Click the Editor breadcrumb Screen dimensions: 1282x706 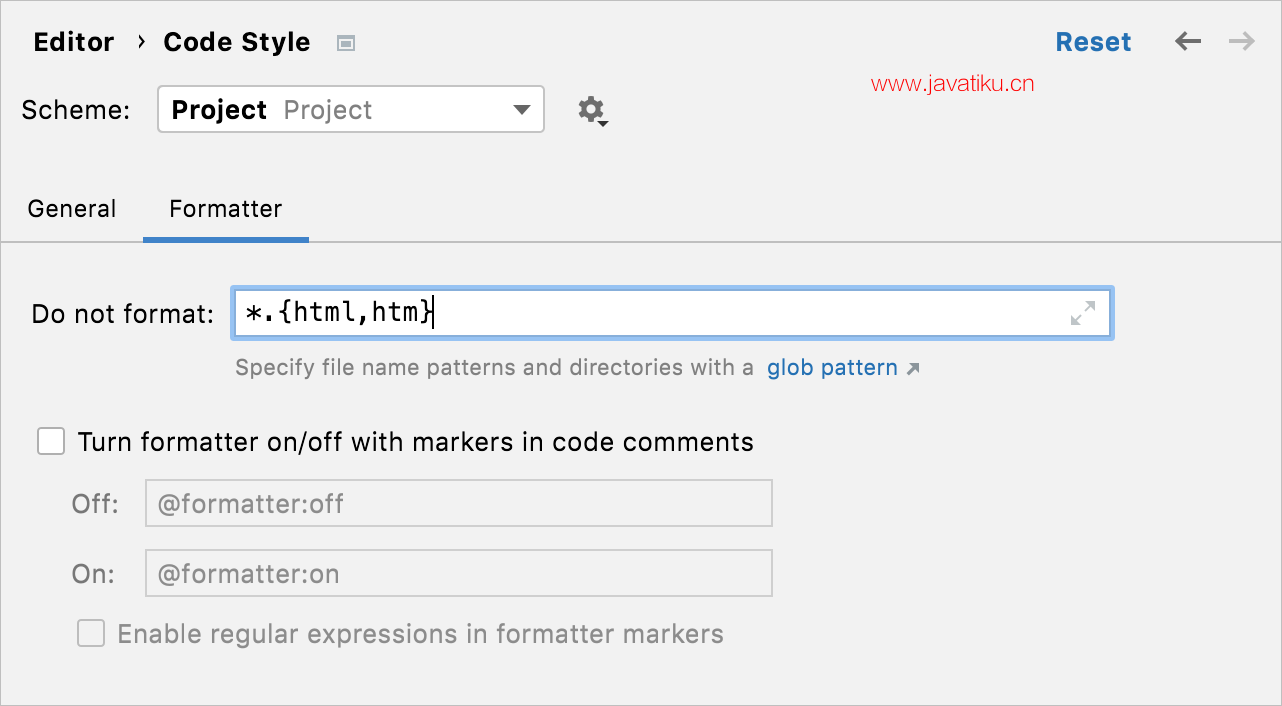74,42
